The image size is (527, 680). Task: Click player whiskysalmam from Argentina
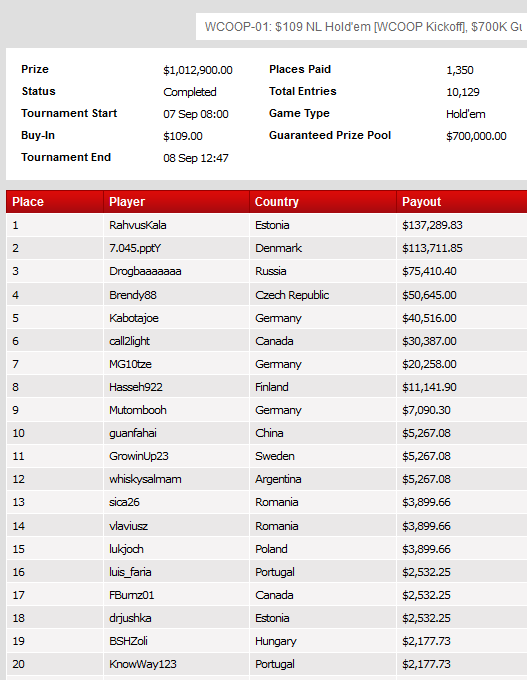click(145, 479)
